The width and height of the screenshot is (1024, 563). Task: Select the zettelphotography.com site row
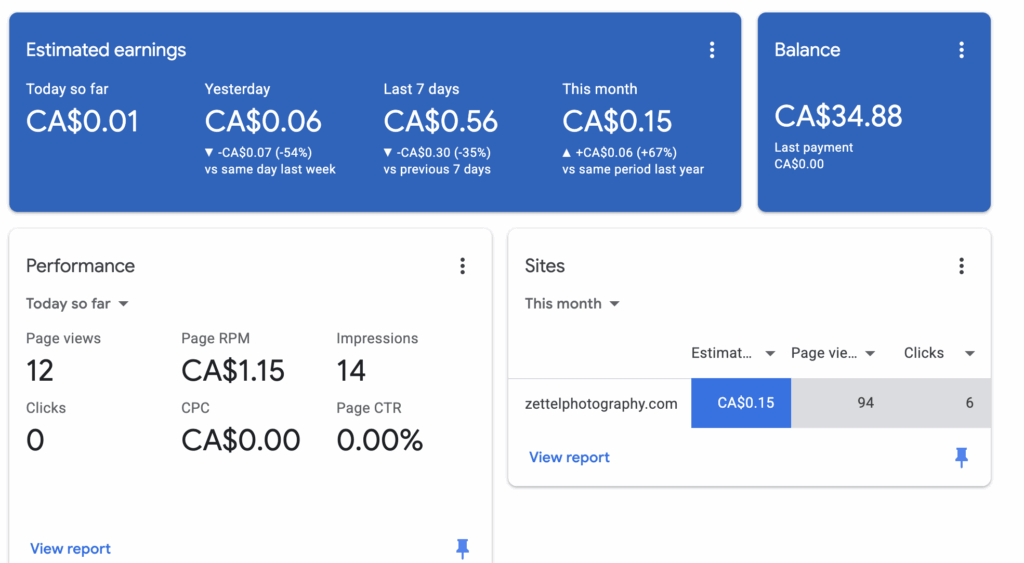point(601,404)
